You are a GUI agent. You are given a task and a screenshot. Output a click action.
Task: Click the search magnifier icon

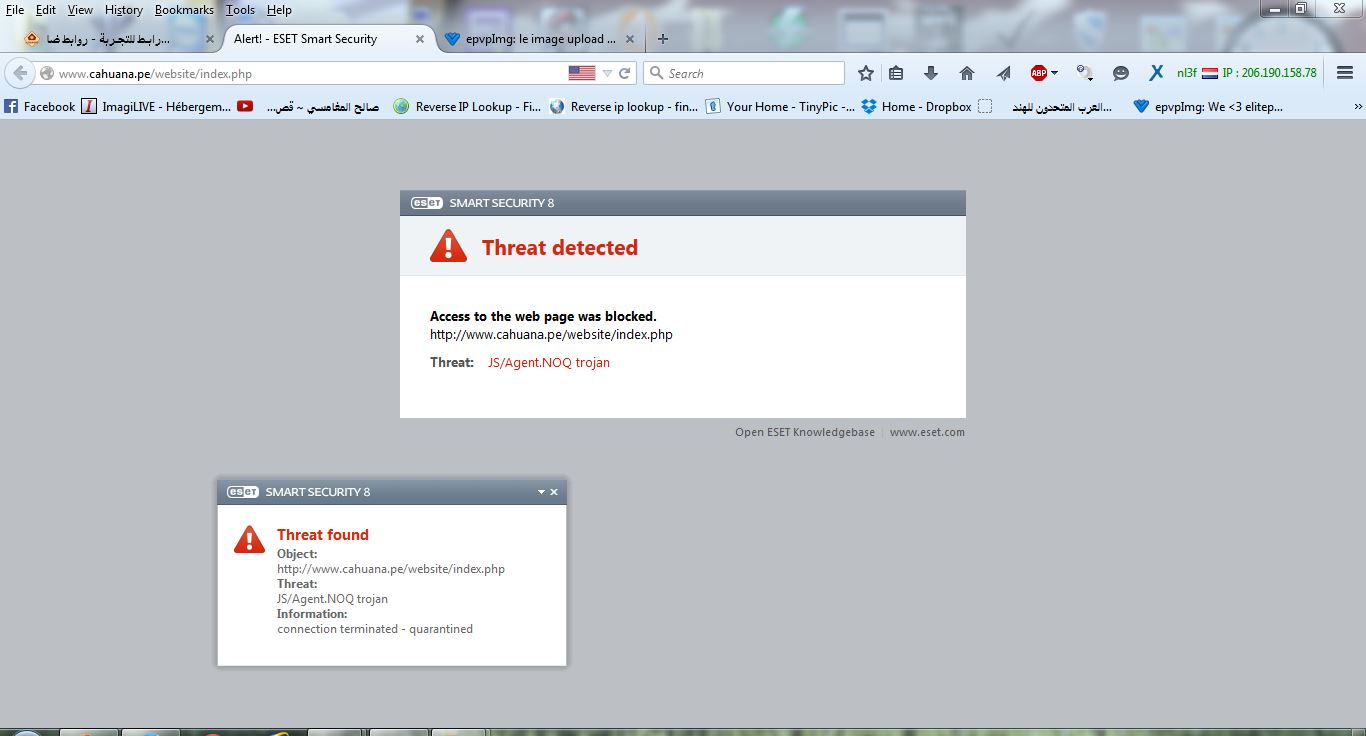tap(657, 73)
